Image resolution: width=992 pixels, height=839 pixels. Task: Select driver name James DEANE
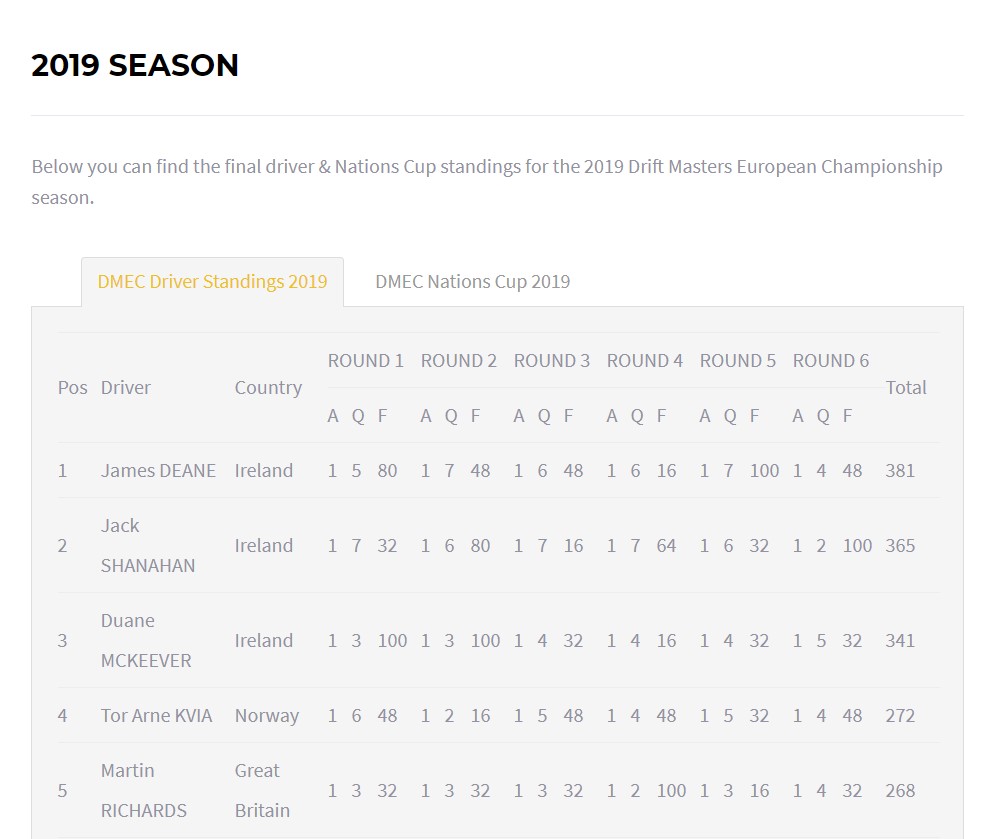(158, 471)
